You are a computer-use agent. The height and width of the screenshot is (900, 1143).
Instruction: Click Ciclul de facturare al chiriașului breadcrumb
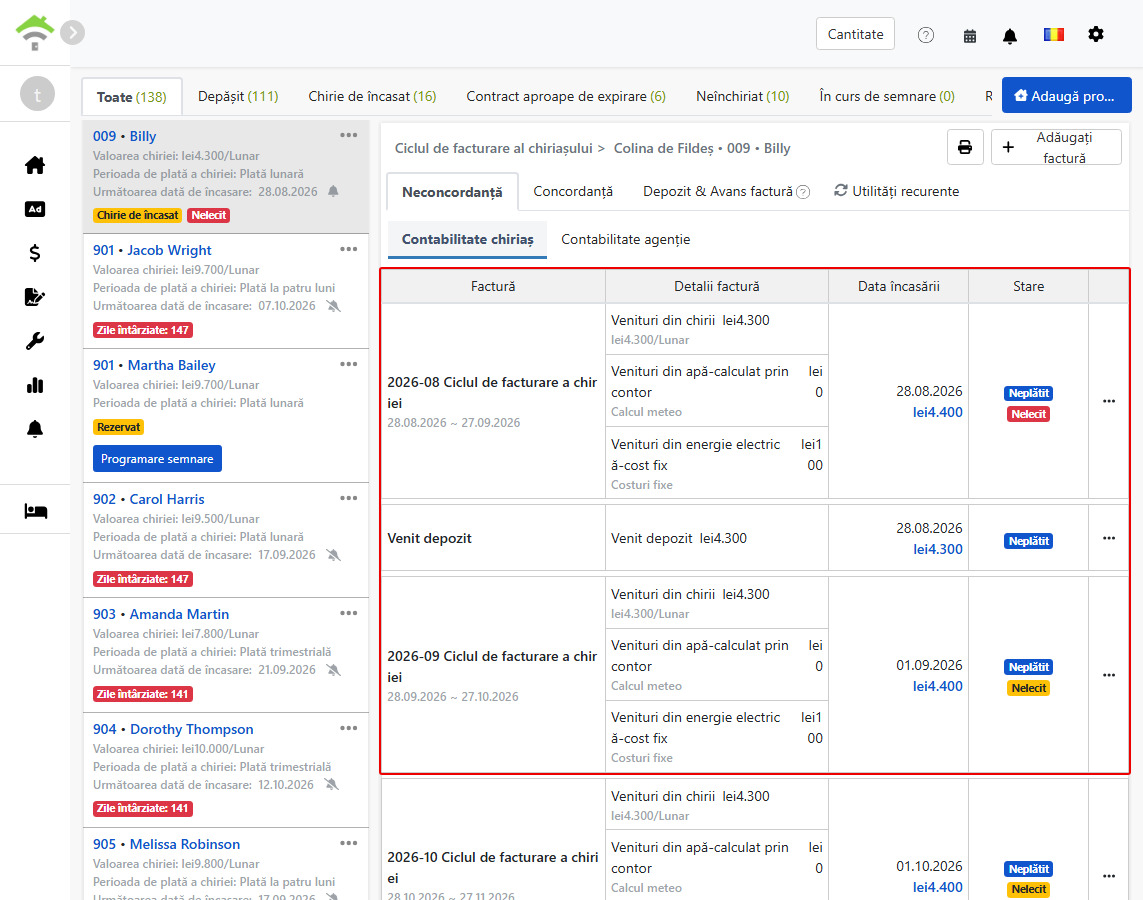pyautogui.click(x=494, y=148)
